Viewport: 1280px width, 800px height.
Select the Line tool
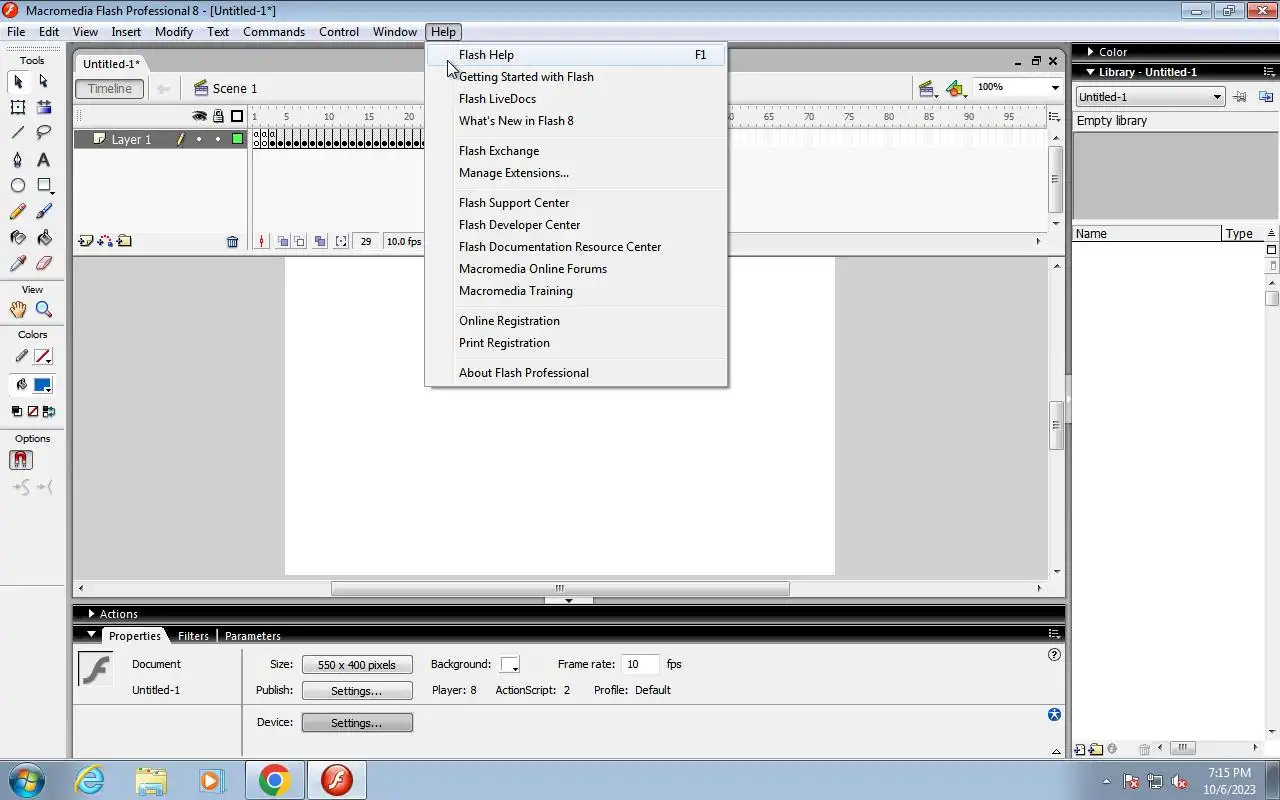coord(18,133)
